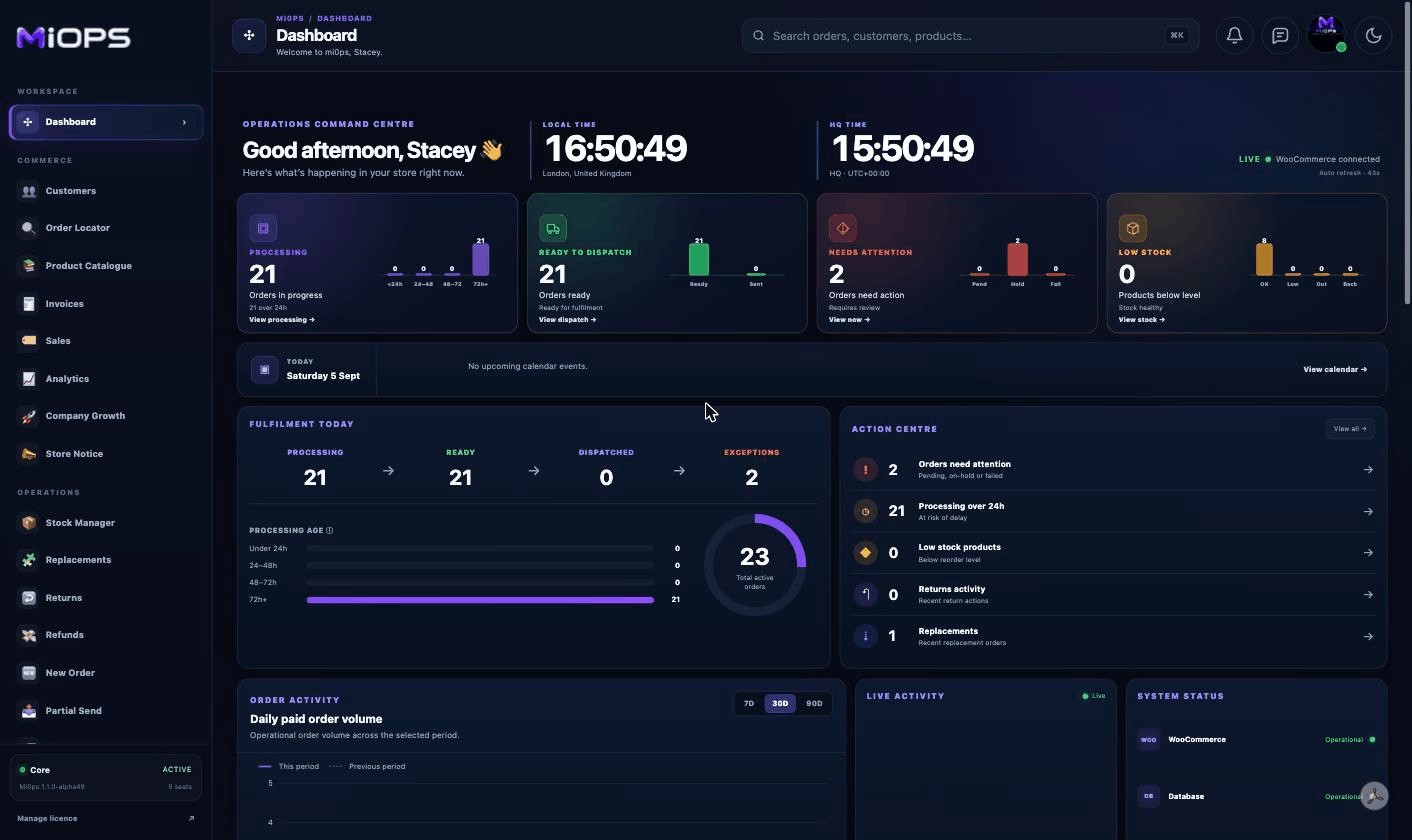This screenshot has width=1412, height=840.
Task: Click the Analytics chart icon
Action: (x=28, y=379)
